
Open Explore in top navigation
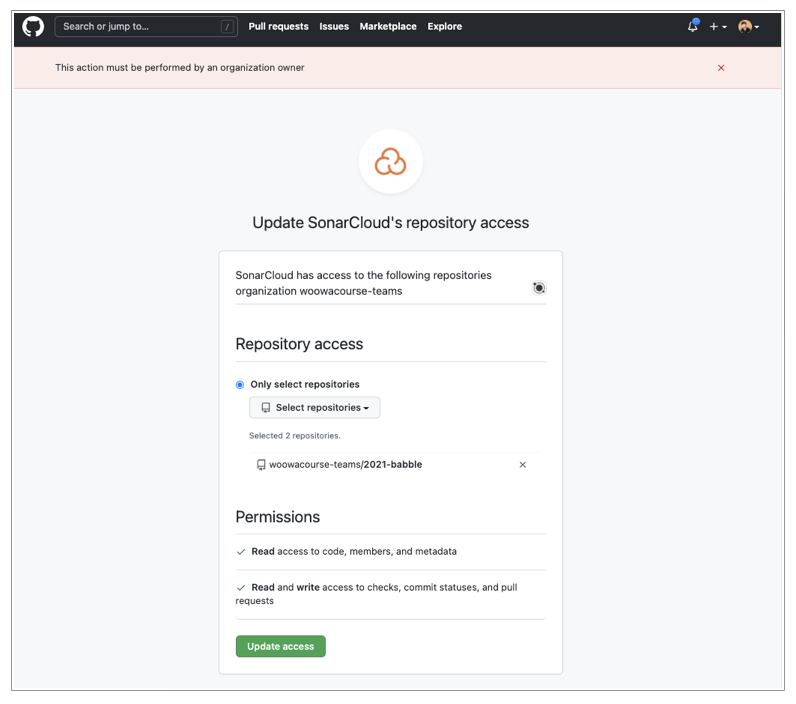444,26
